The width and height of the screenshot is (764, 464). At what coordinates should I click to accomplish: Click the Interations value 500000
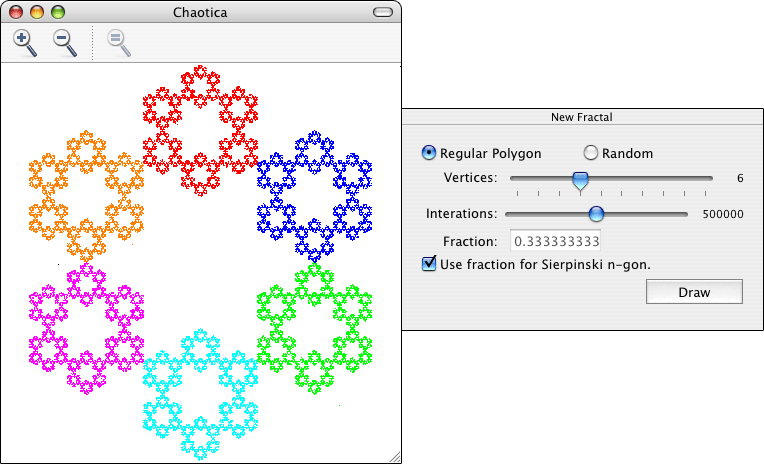point(723,214)
